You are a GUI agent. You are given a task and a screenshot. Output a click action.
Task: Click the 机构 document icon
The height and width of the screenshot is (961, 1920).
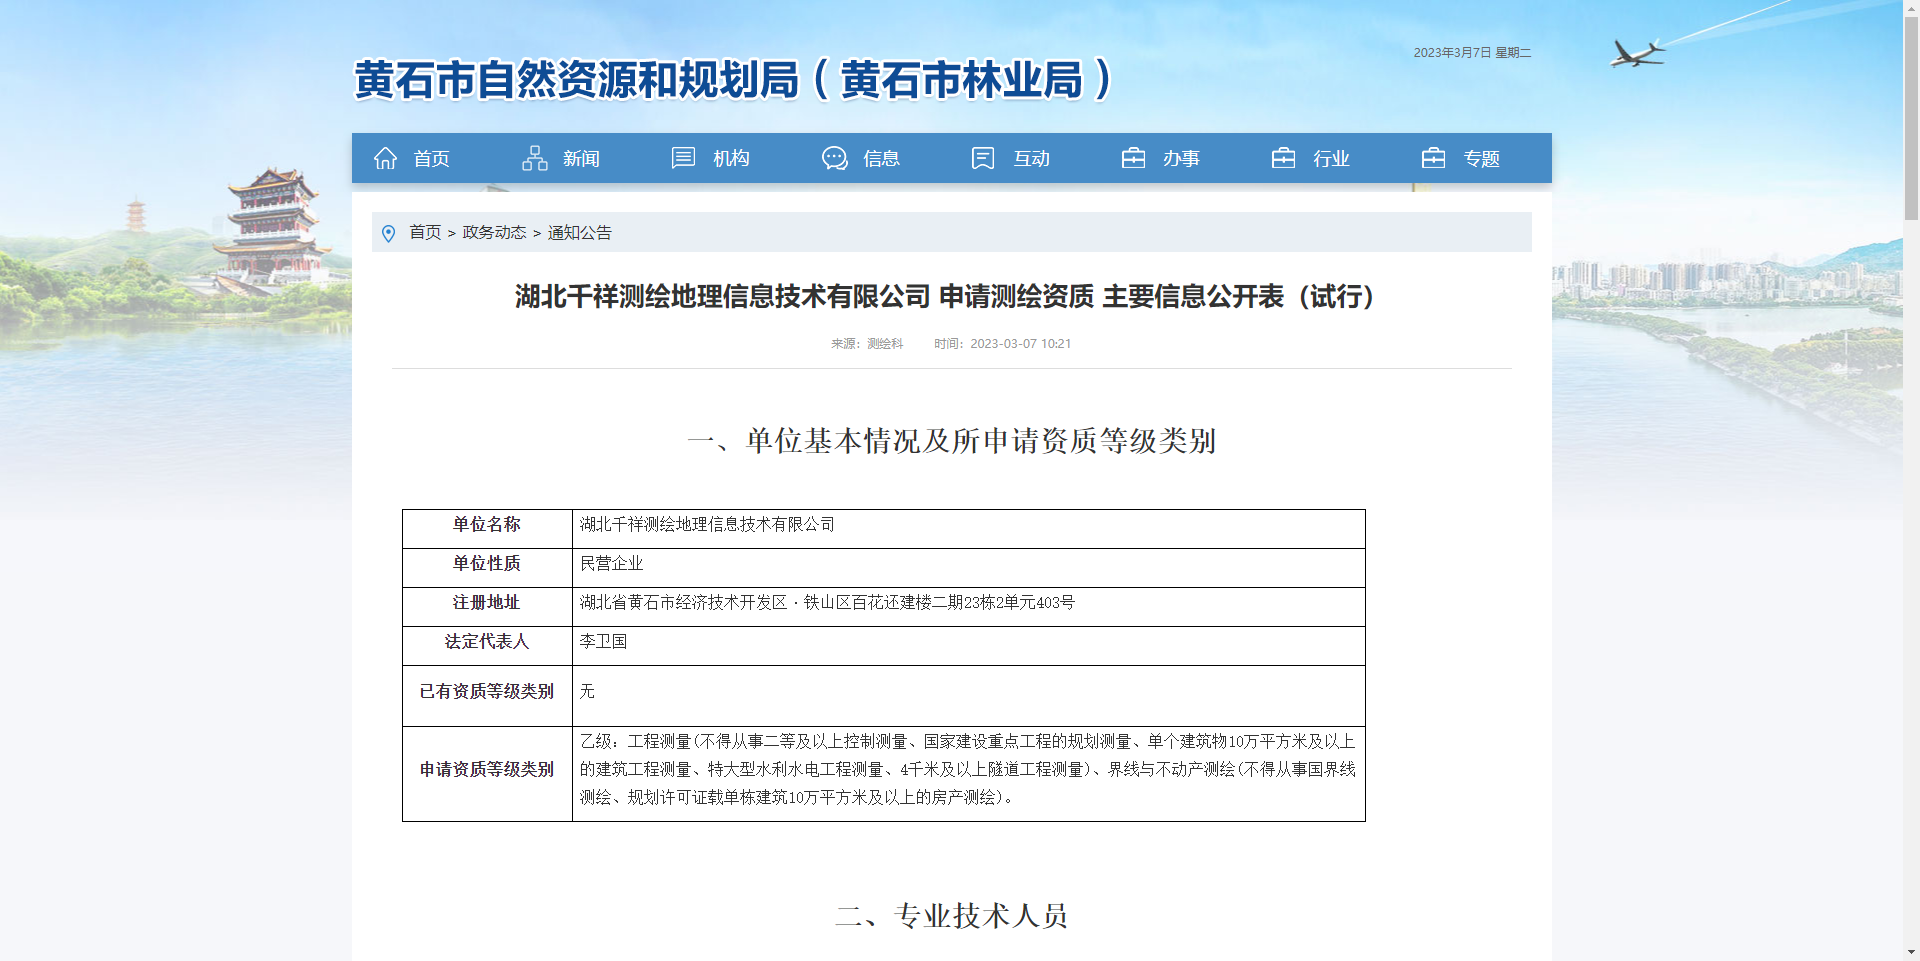click(x=683, y=158)
